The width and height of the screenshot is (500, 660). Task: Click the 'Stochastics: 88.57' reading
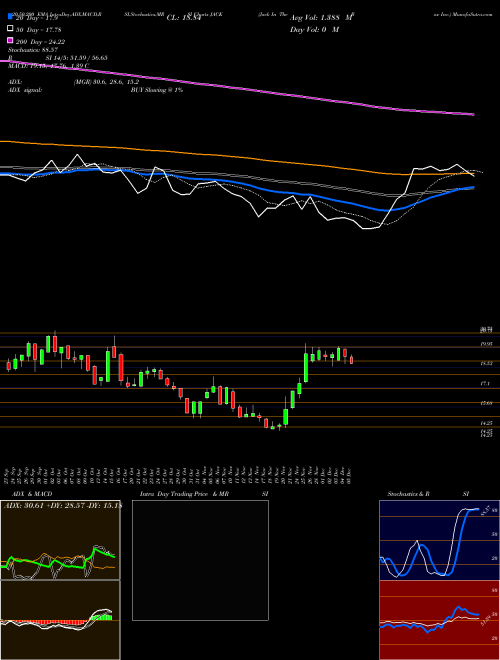[x=33, y=50]
